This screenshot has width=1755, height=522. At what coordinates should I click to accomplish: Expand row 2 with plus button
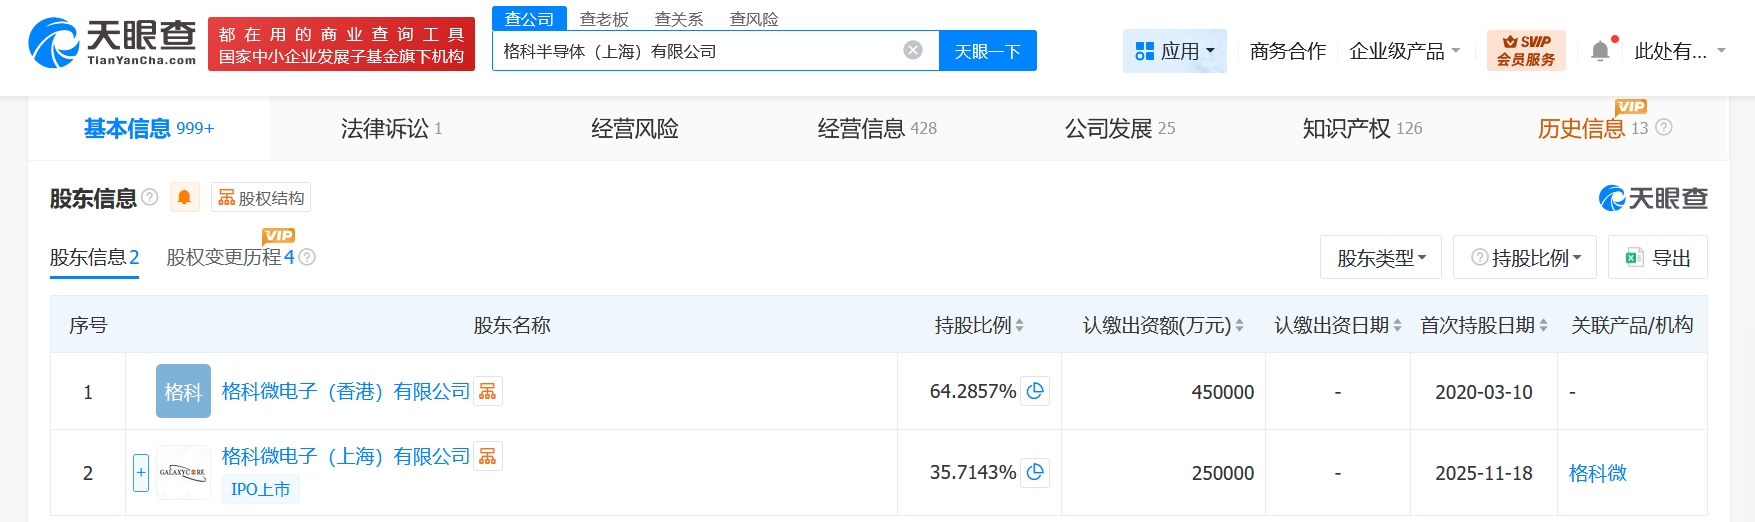(141, 472)
